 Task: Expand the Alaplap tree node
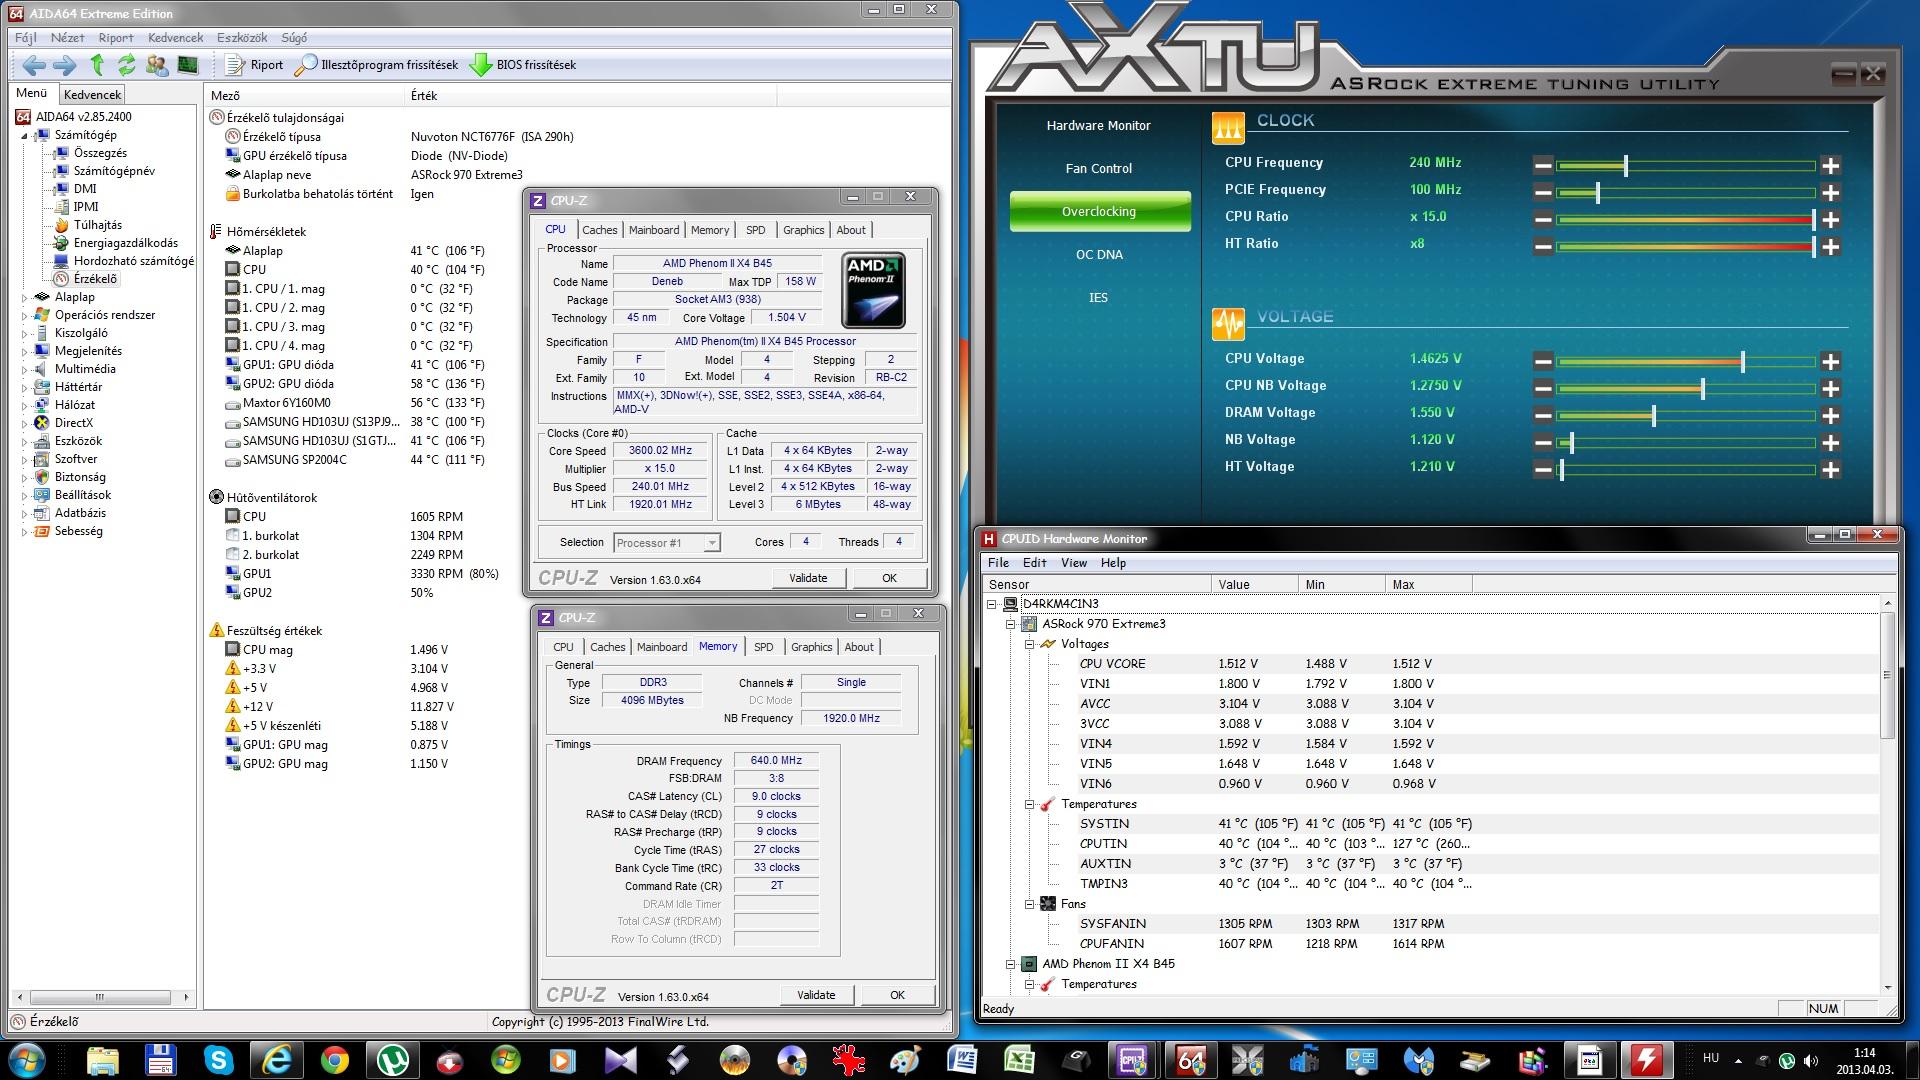(24, 297)
